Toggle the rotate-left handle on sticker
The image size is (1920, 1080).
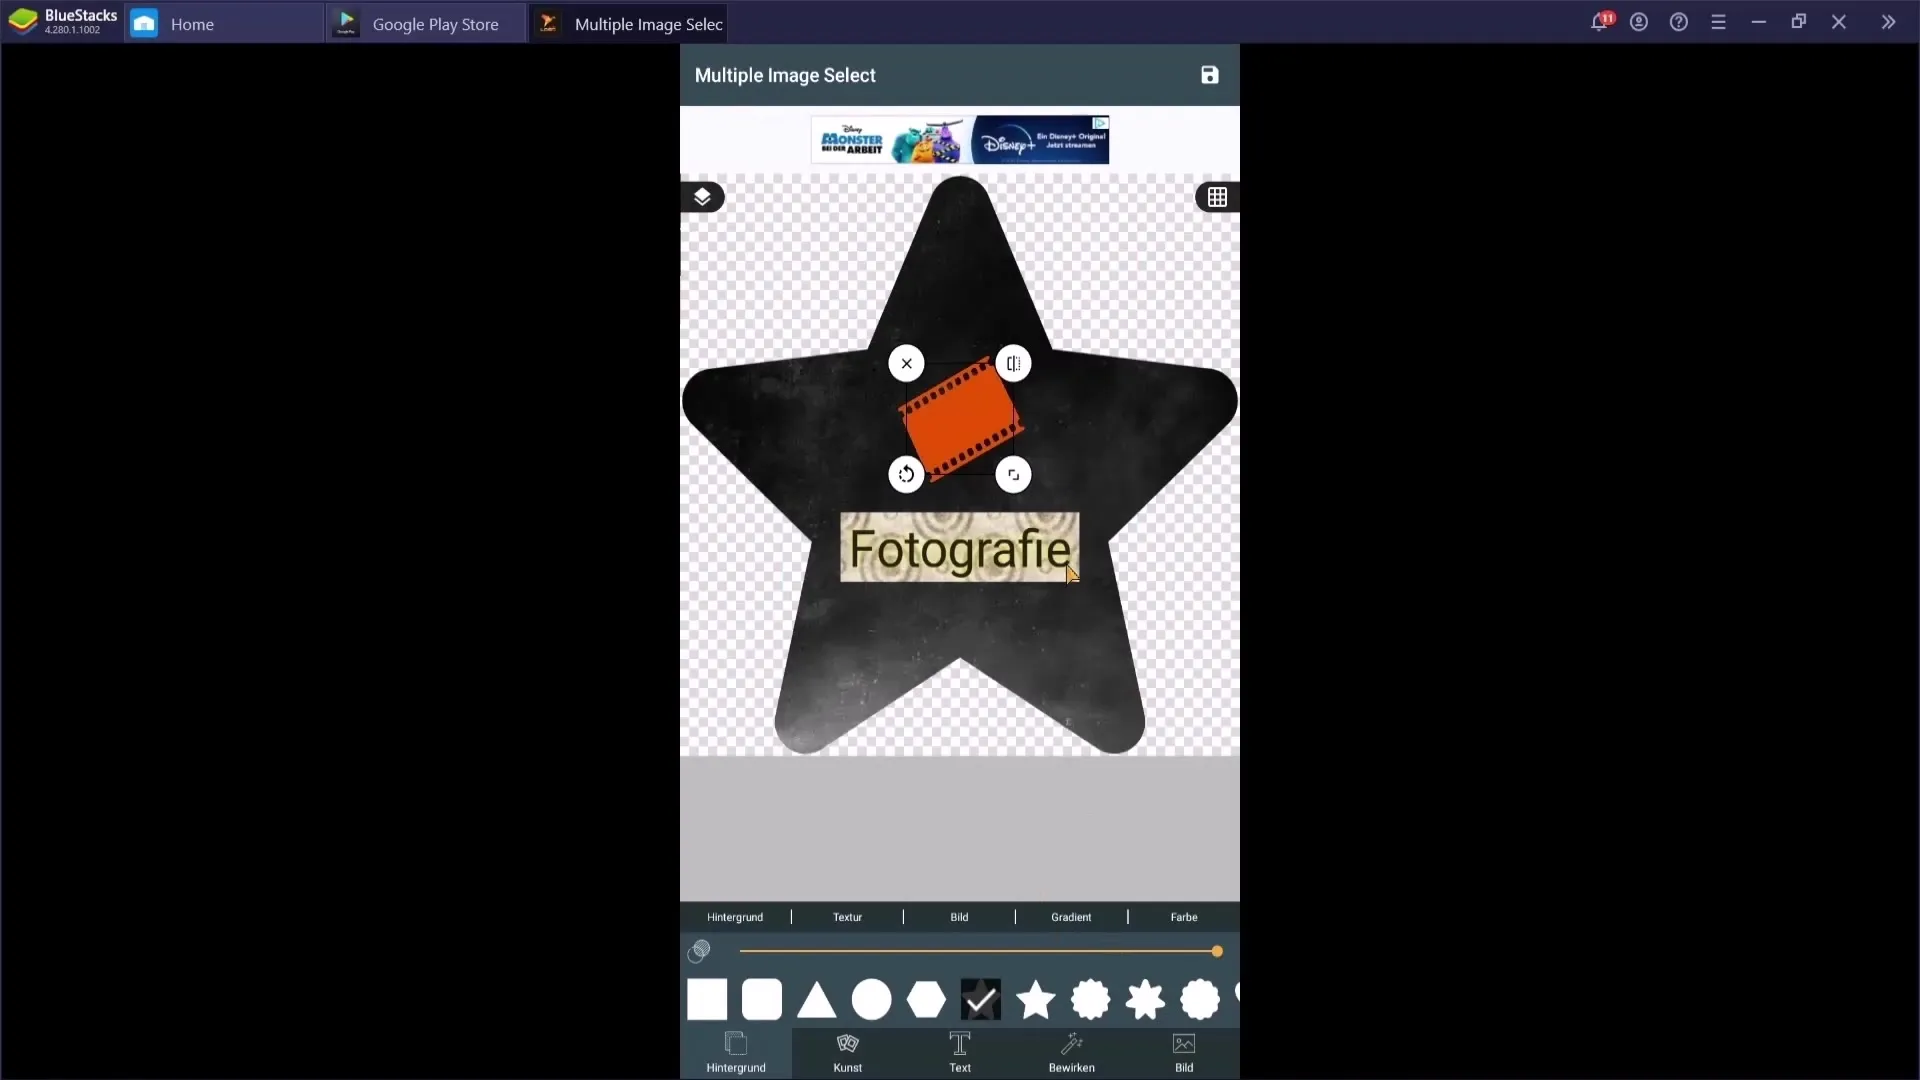tap(906, 475)
